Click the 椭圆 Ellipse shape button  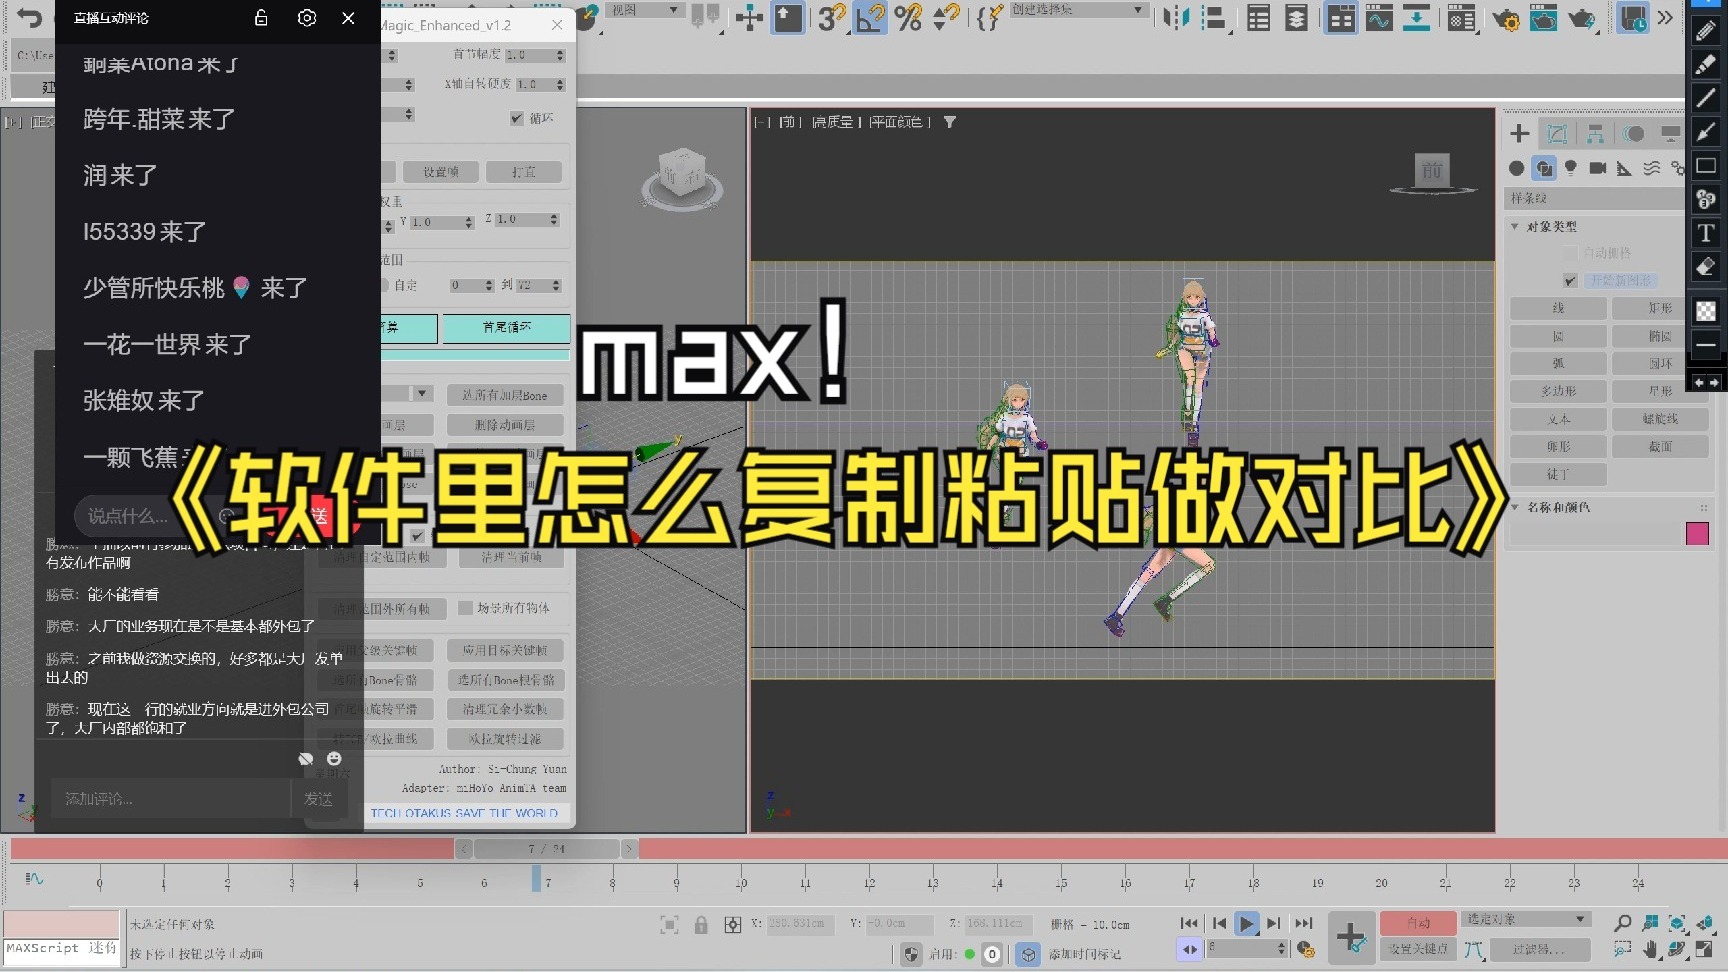(1660, 336)
